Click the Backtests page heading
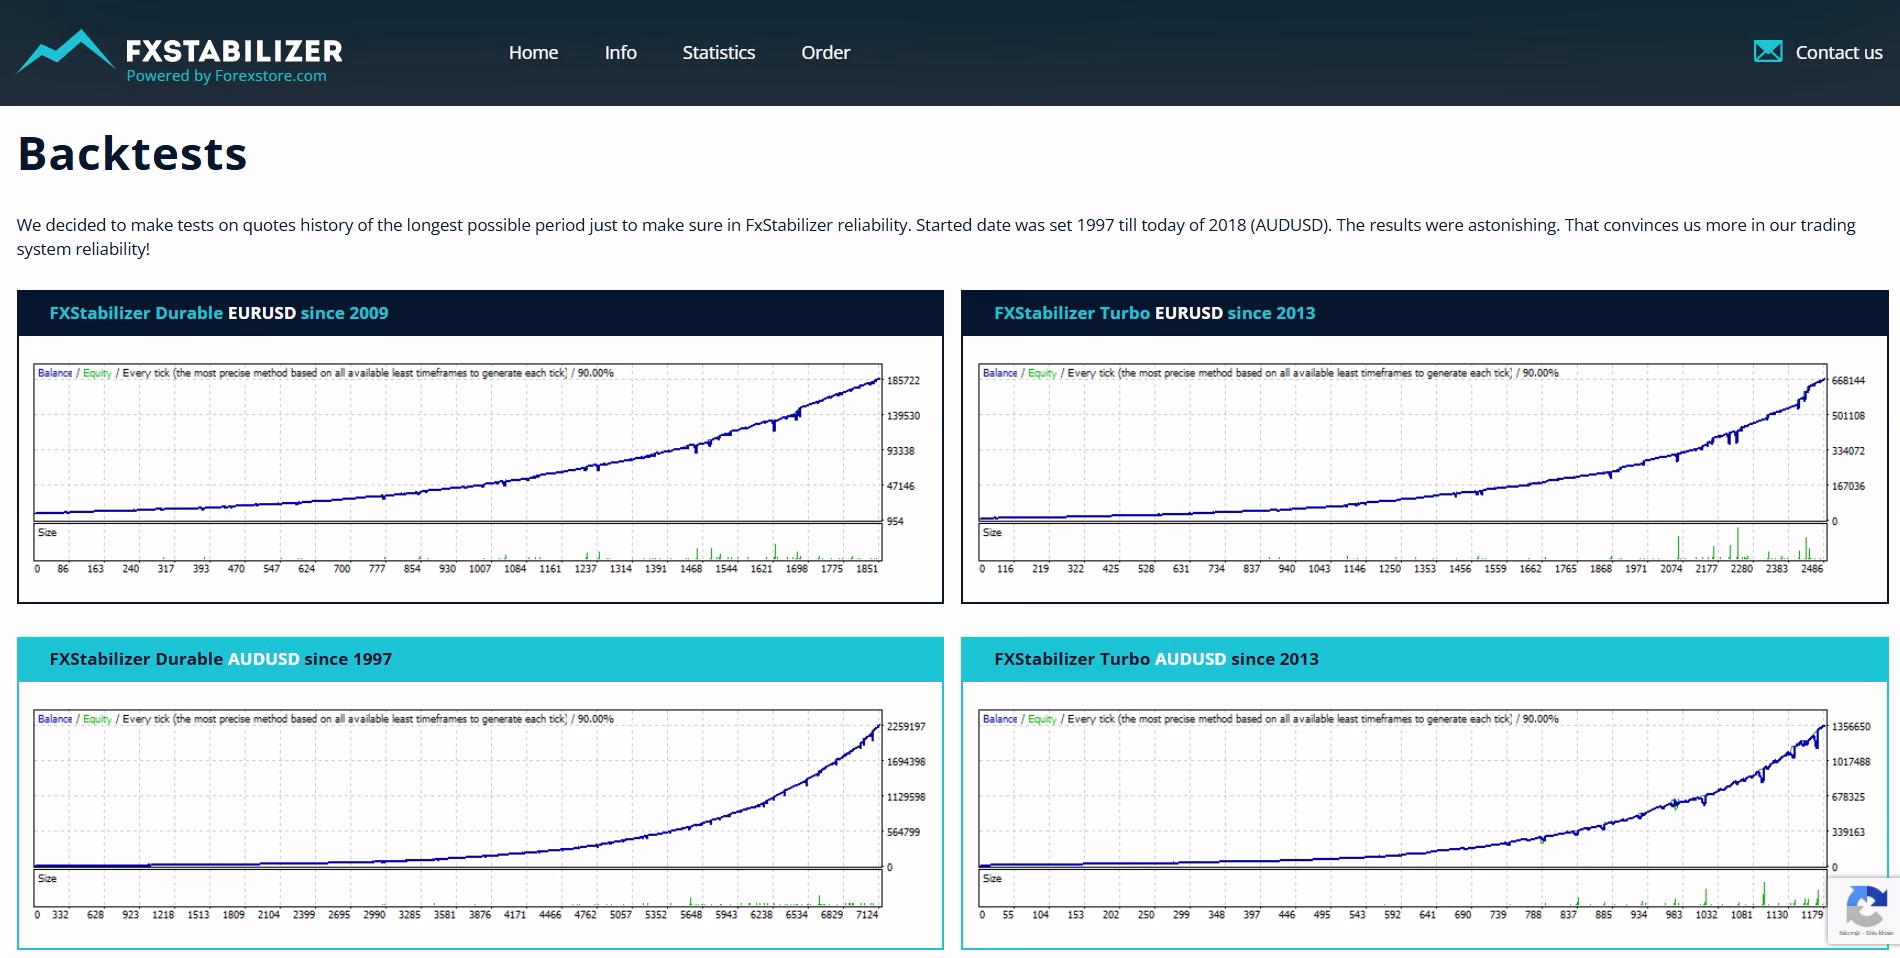Viewport: 1900px width, 958px height. (132, 154)
